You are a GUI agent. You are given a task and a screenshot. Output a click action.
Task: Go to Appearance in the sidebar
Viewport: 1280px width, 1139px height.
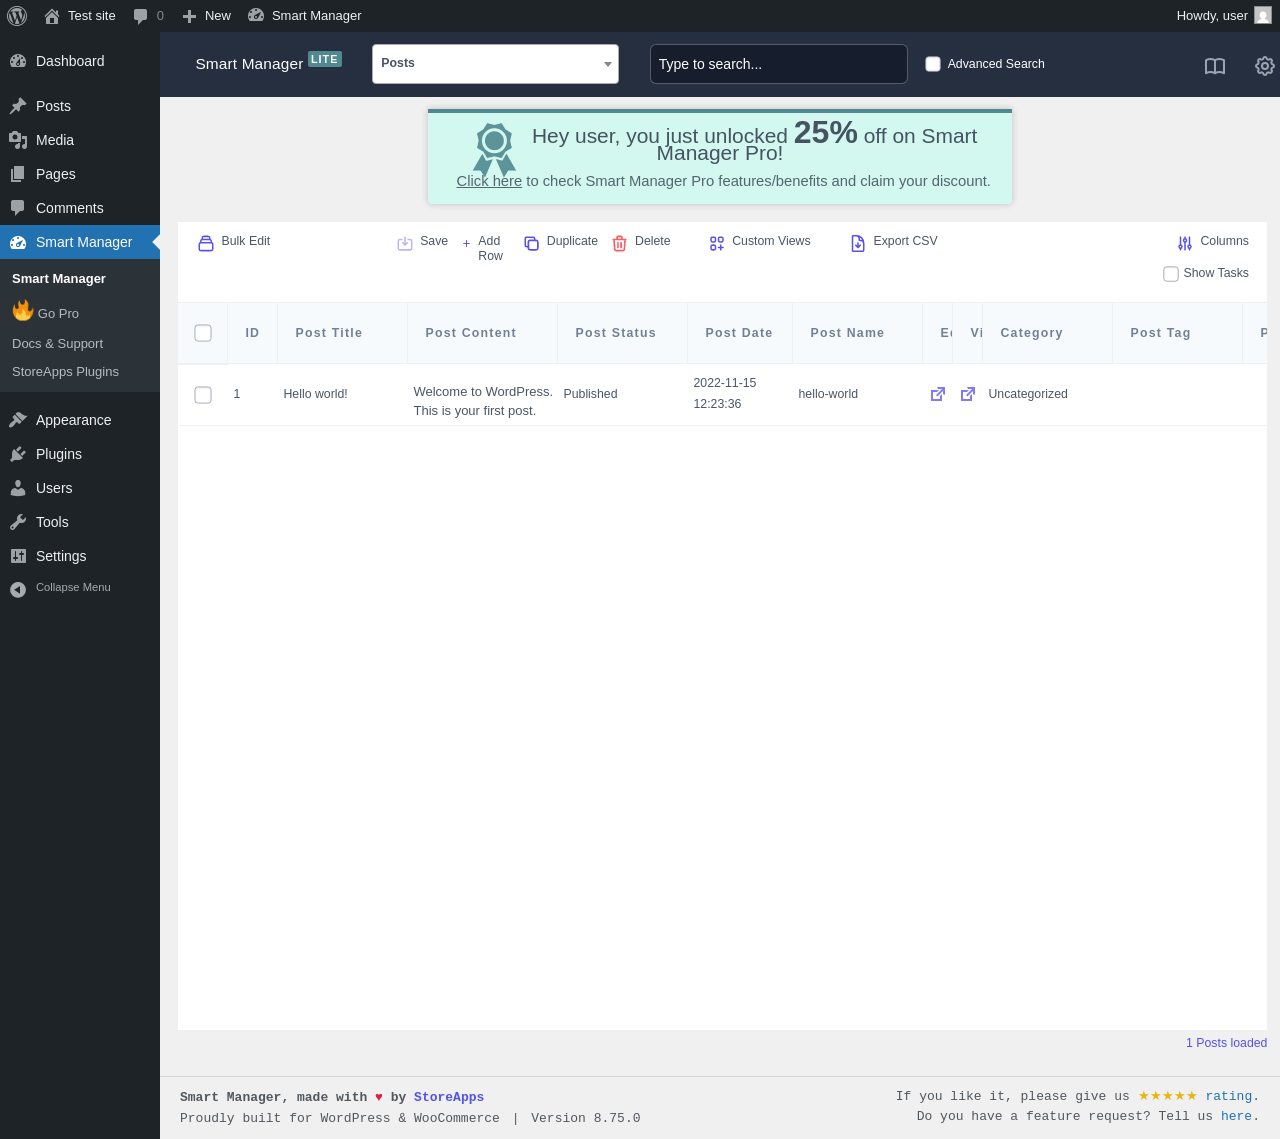point(73,420)
